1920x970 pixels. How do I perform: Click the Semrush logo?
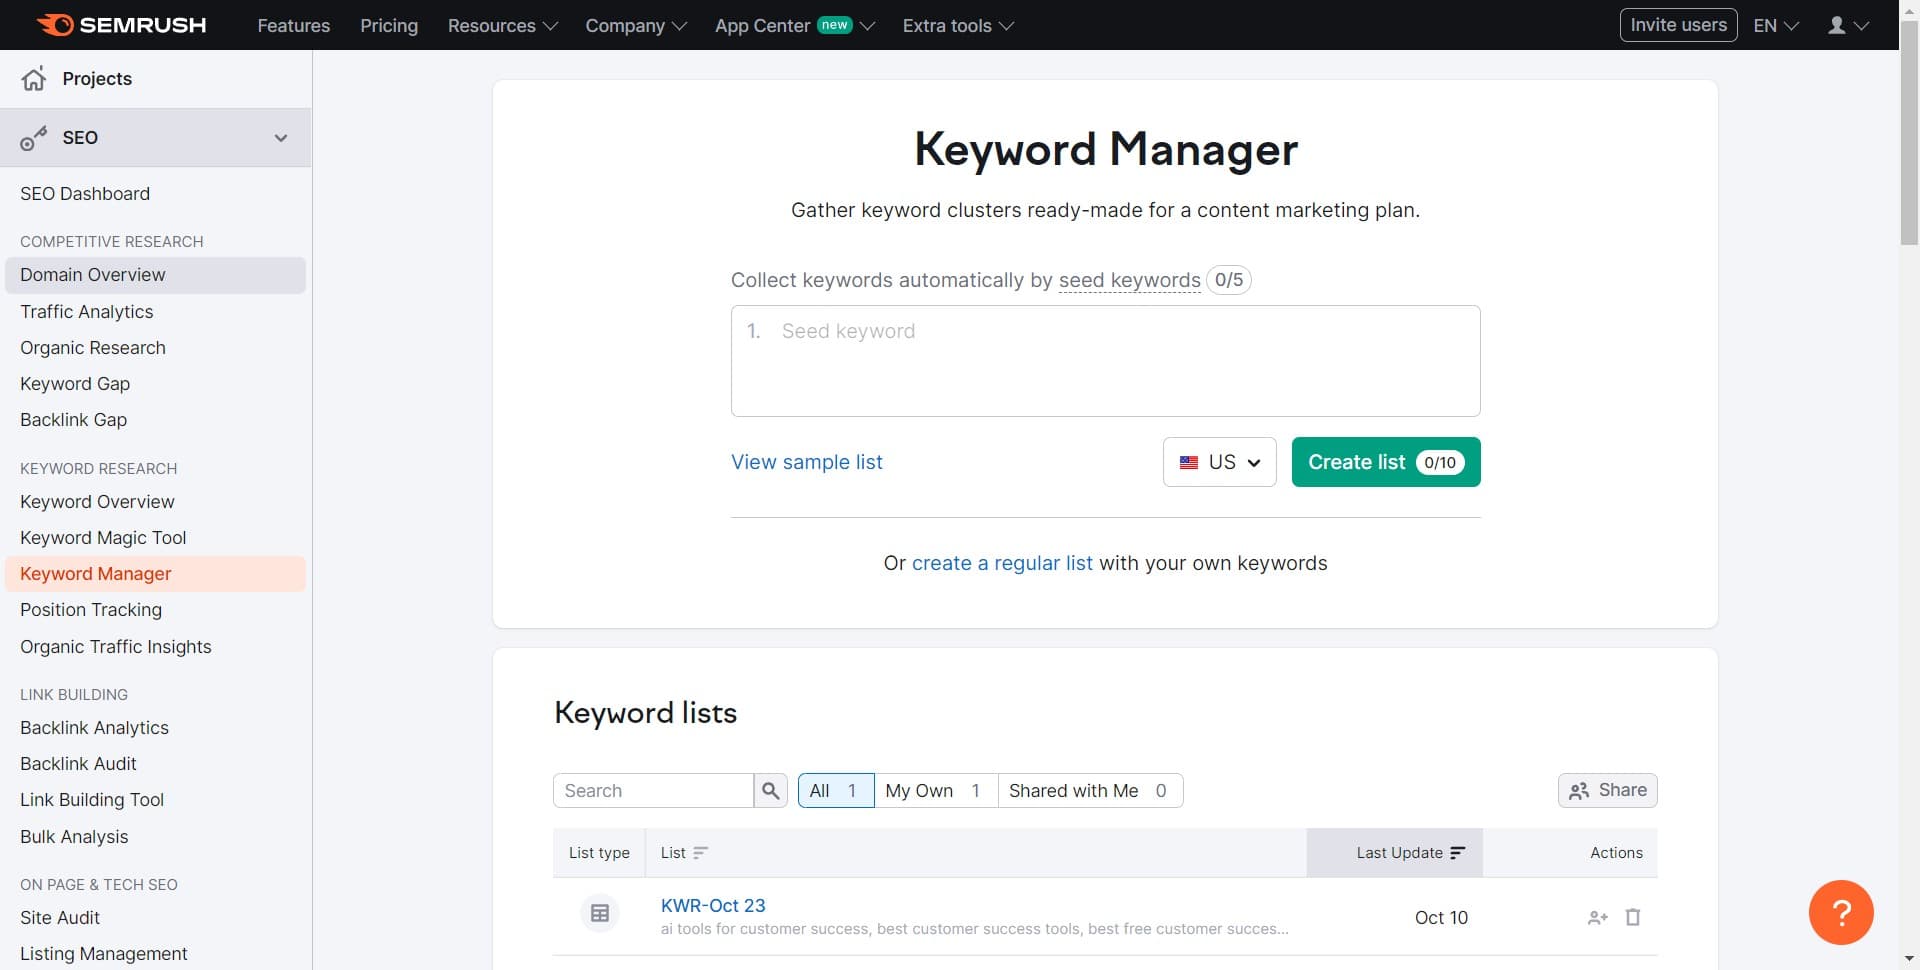[120, 25]
